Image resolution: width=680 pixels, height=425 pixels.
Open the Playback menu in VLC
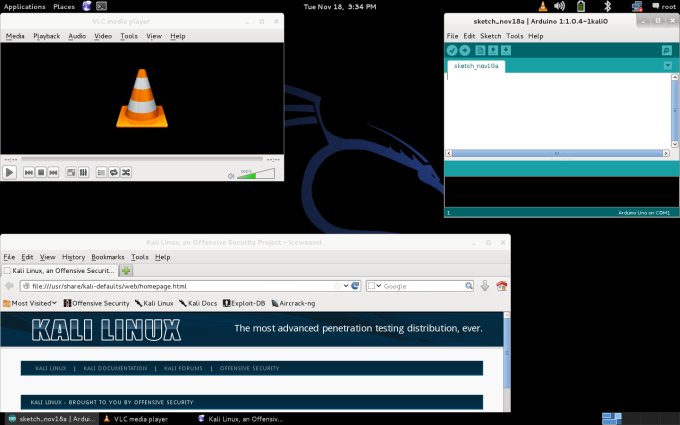[47, 36]
